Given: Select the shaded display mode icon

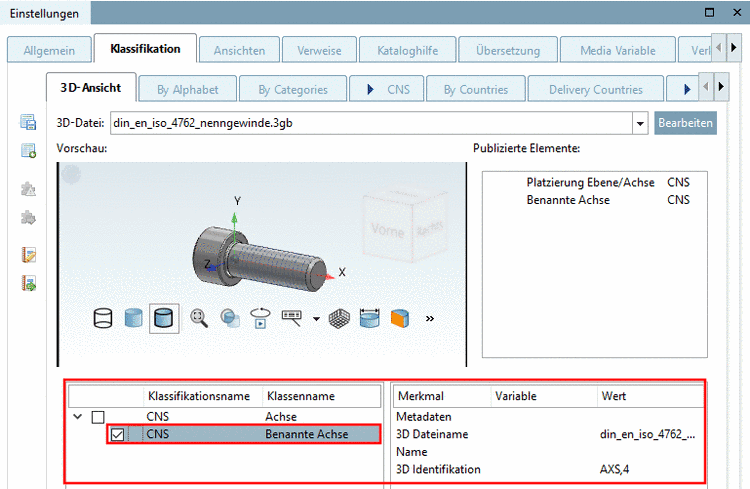Looking at the screenshot, I should (133, 318).
